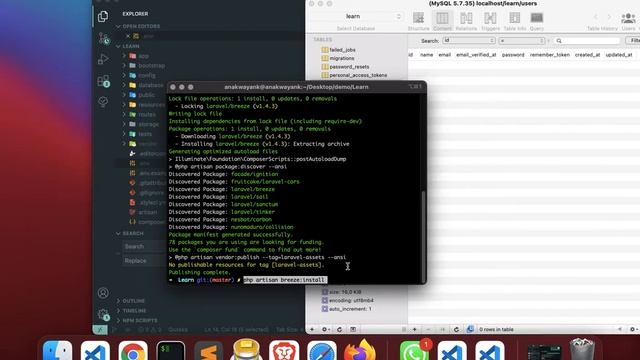Open the Query view in Sequel Pro
640x360 pixels.
click(536, 21)
